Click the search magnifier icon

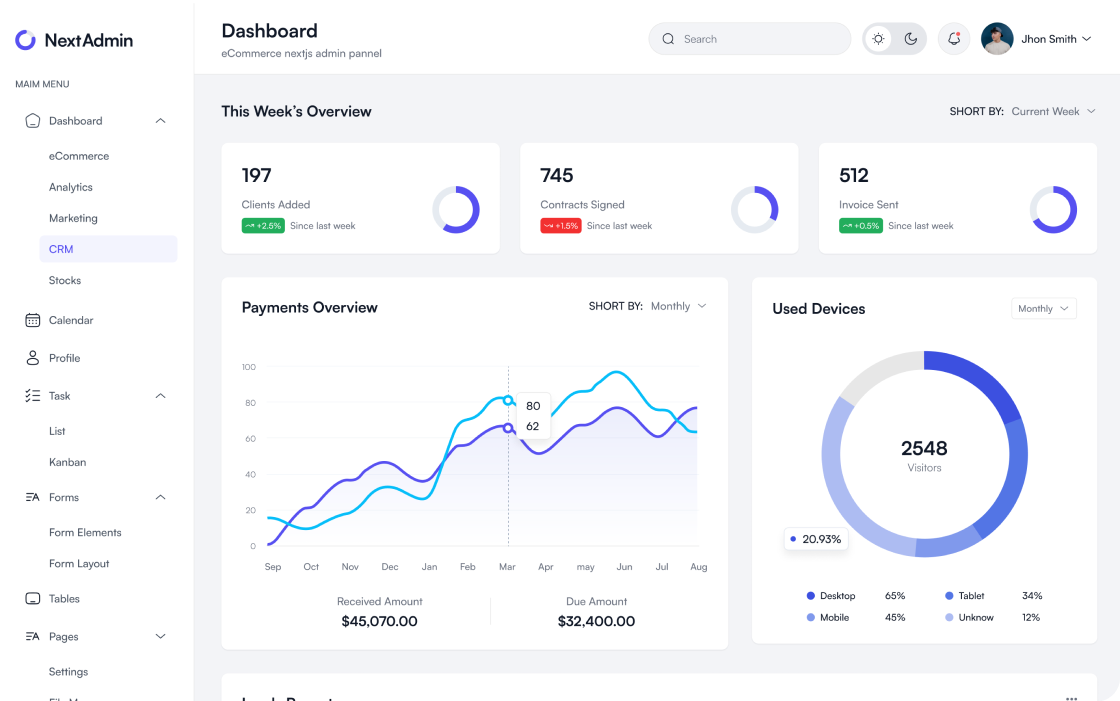668,38
